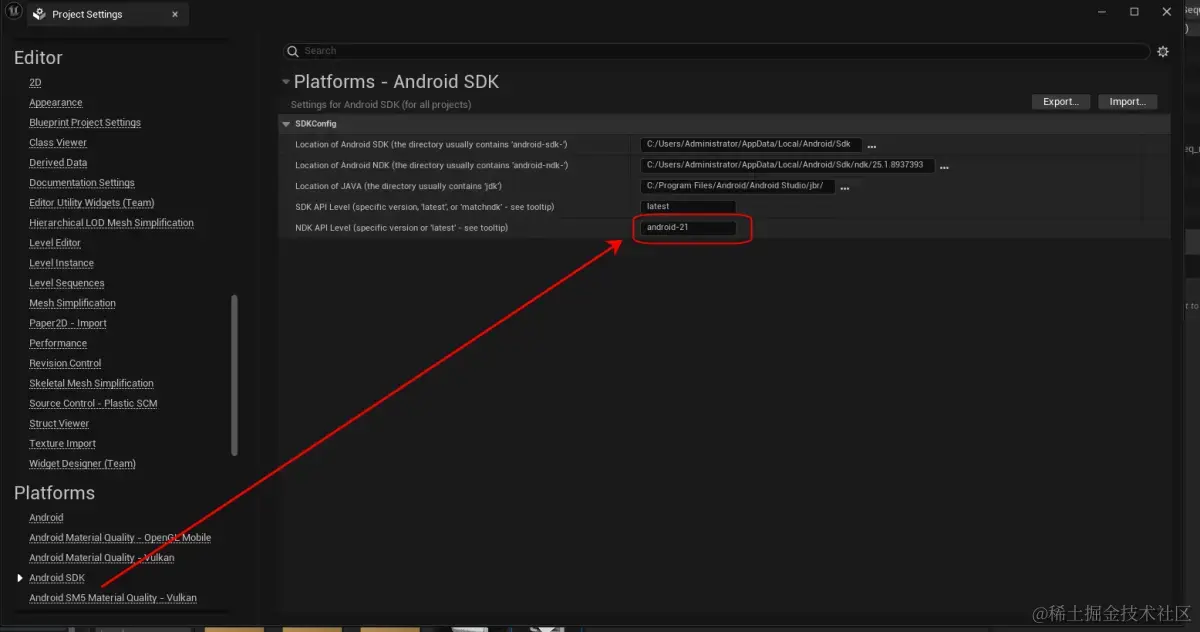Open Revision Control settings
Viewport: 1200px width, 632px height.
[x=65, y=363]
